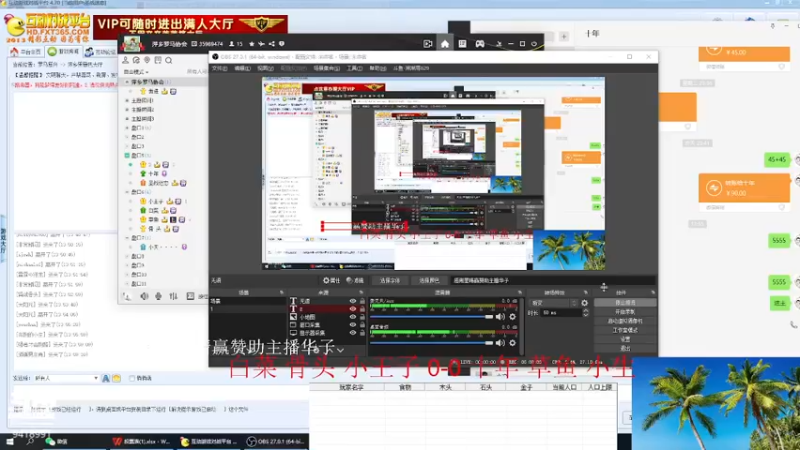Toggle visibility of 小地图 source
The image size is (800, 450).
(x=353, y=317)
